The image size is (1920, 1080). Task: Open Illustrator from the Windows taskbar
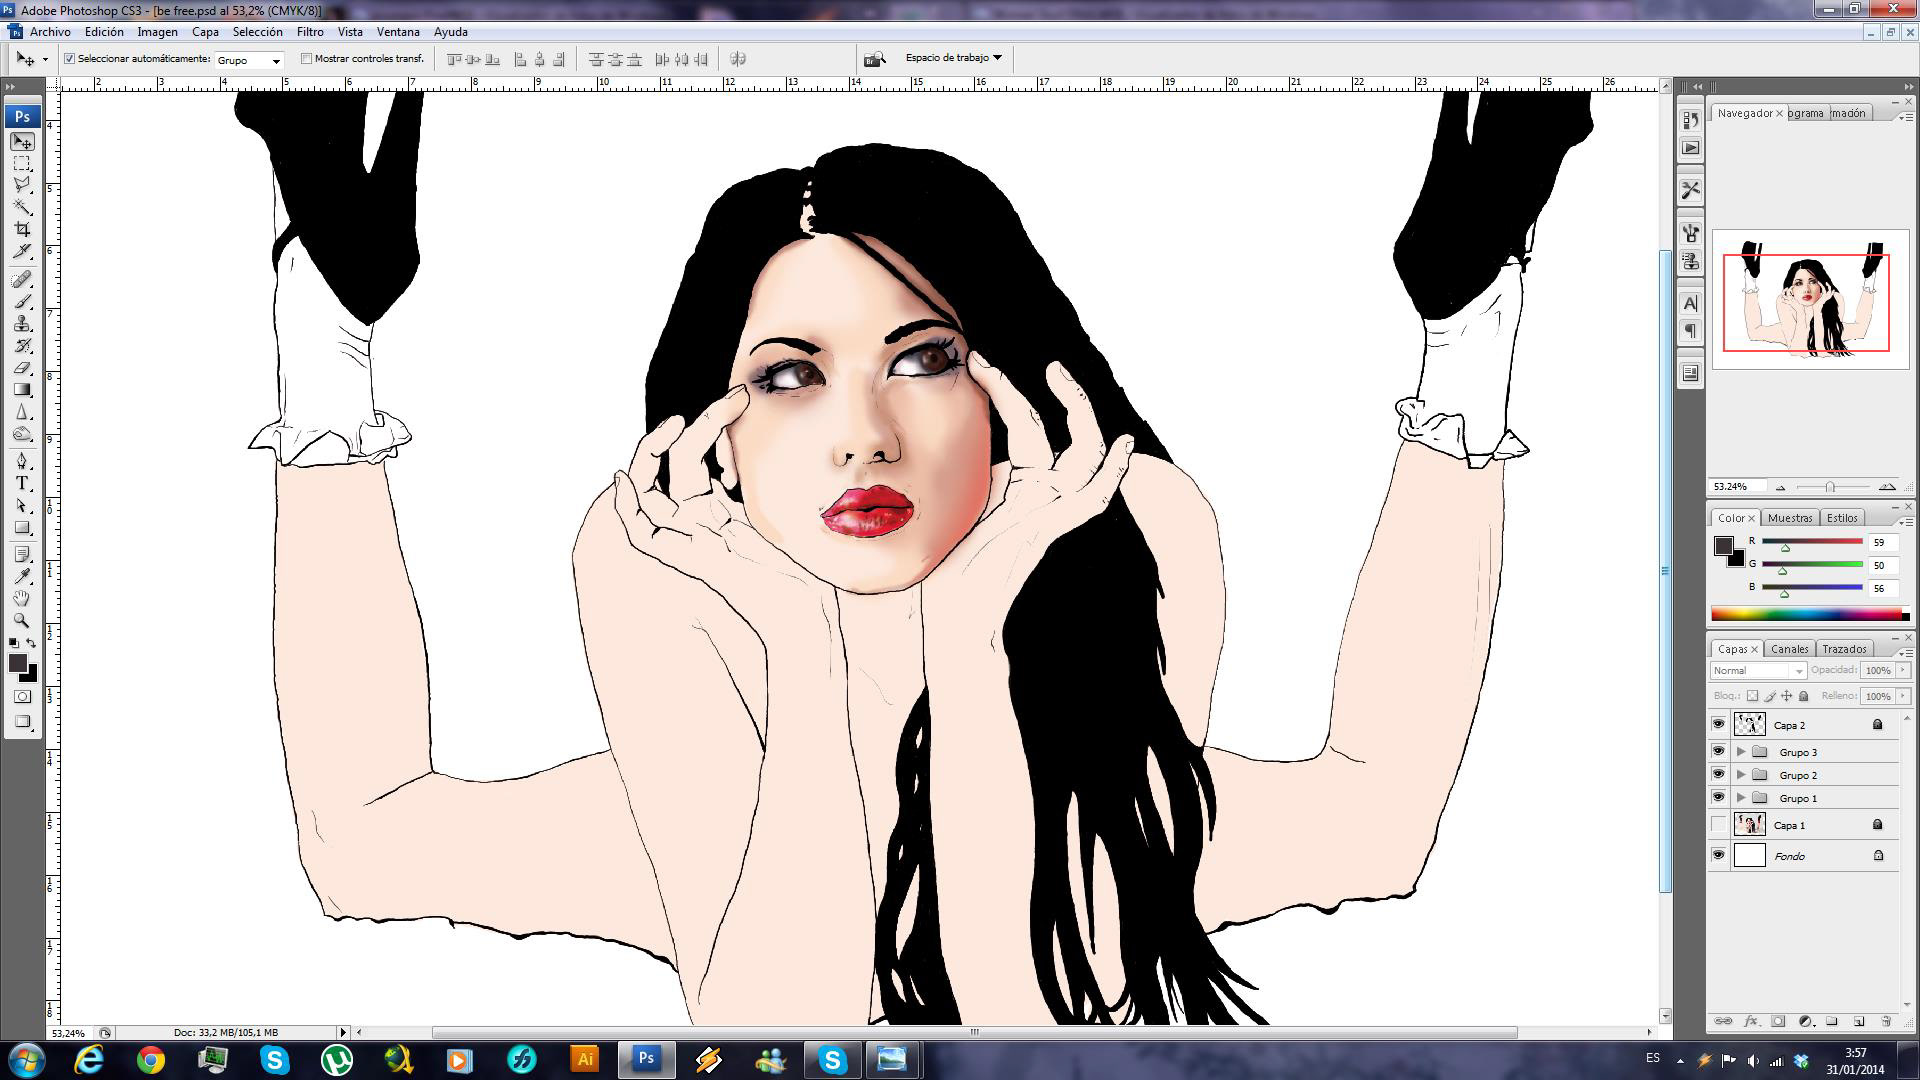point(585,1059)
